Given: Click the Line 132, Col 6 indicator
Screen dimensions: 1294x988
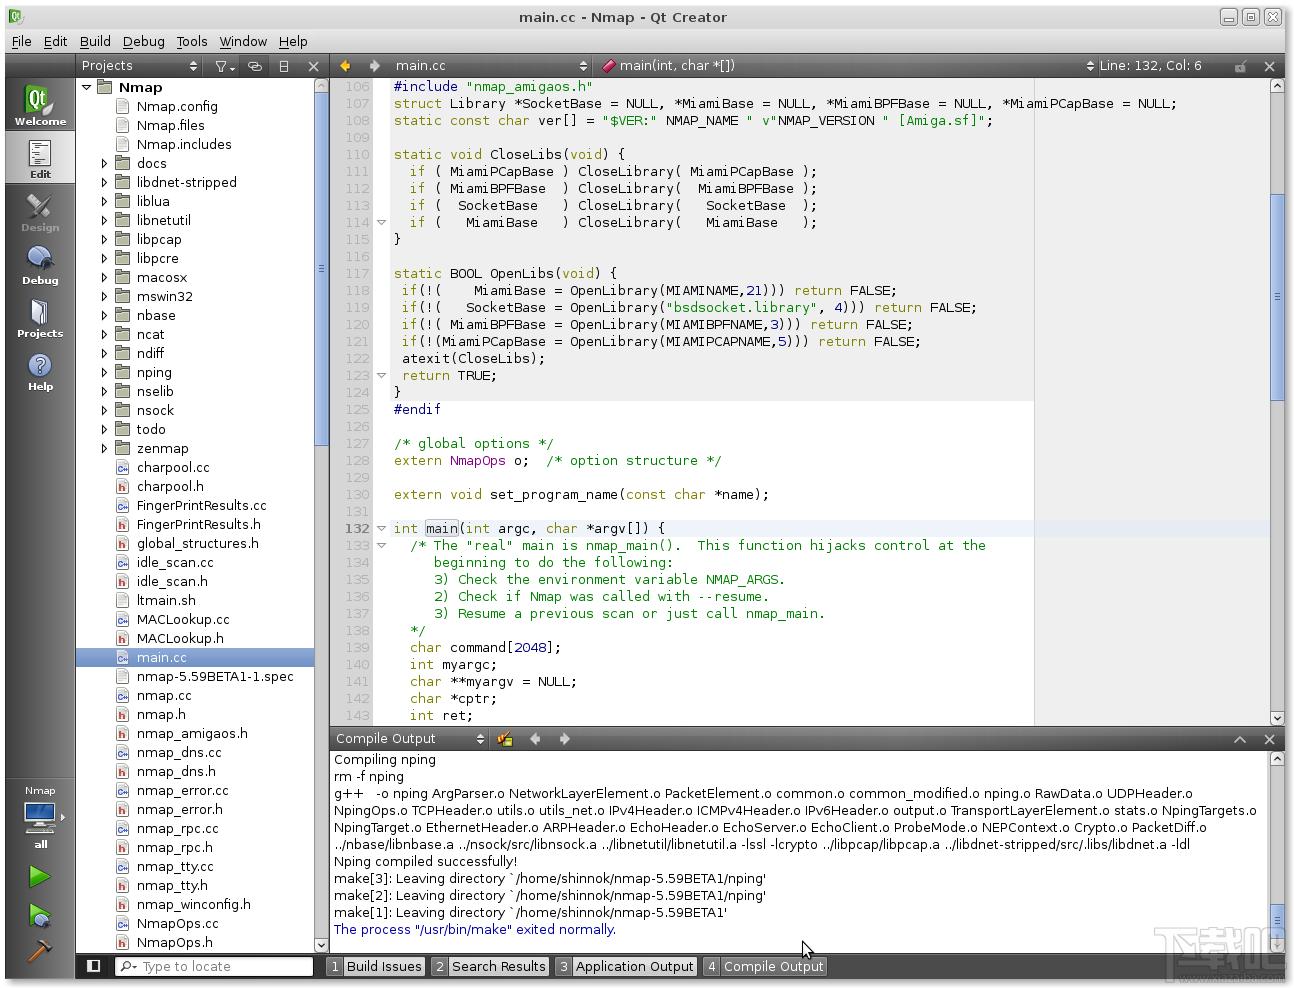Looking at the screenshot, I should pyautogui.click(x=1150, y=66).
